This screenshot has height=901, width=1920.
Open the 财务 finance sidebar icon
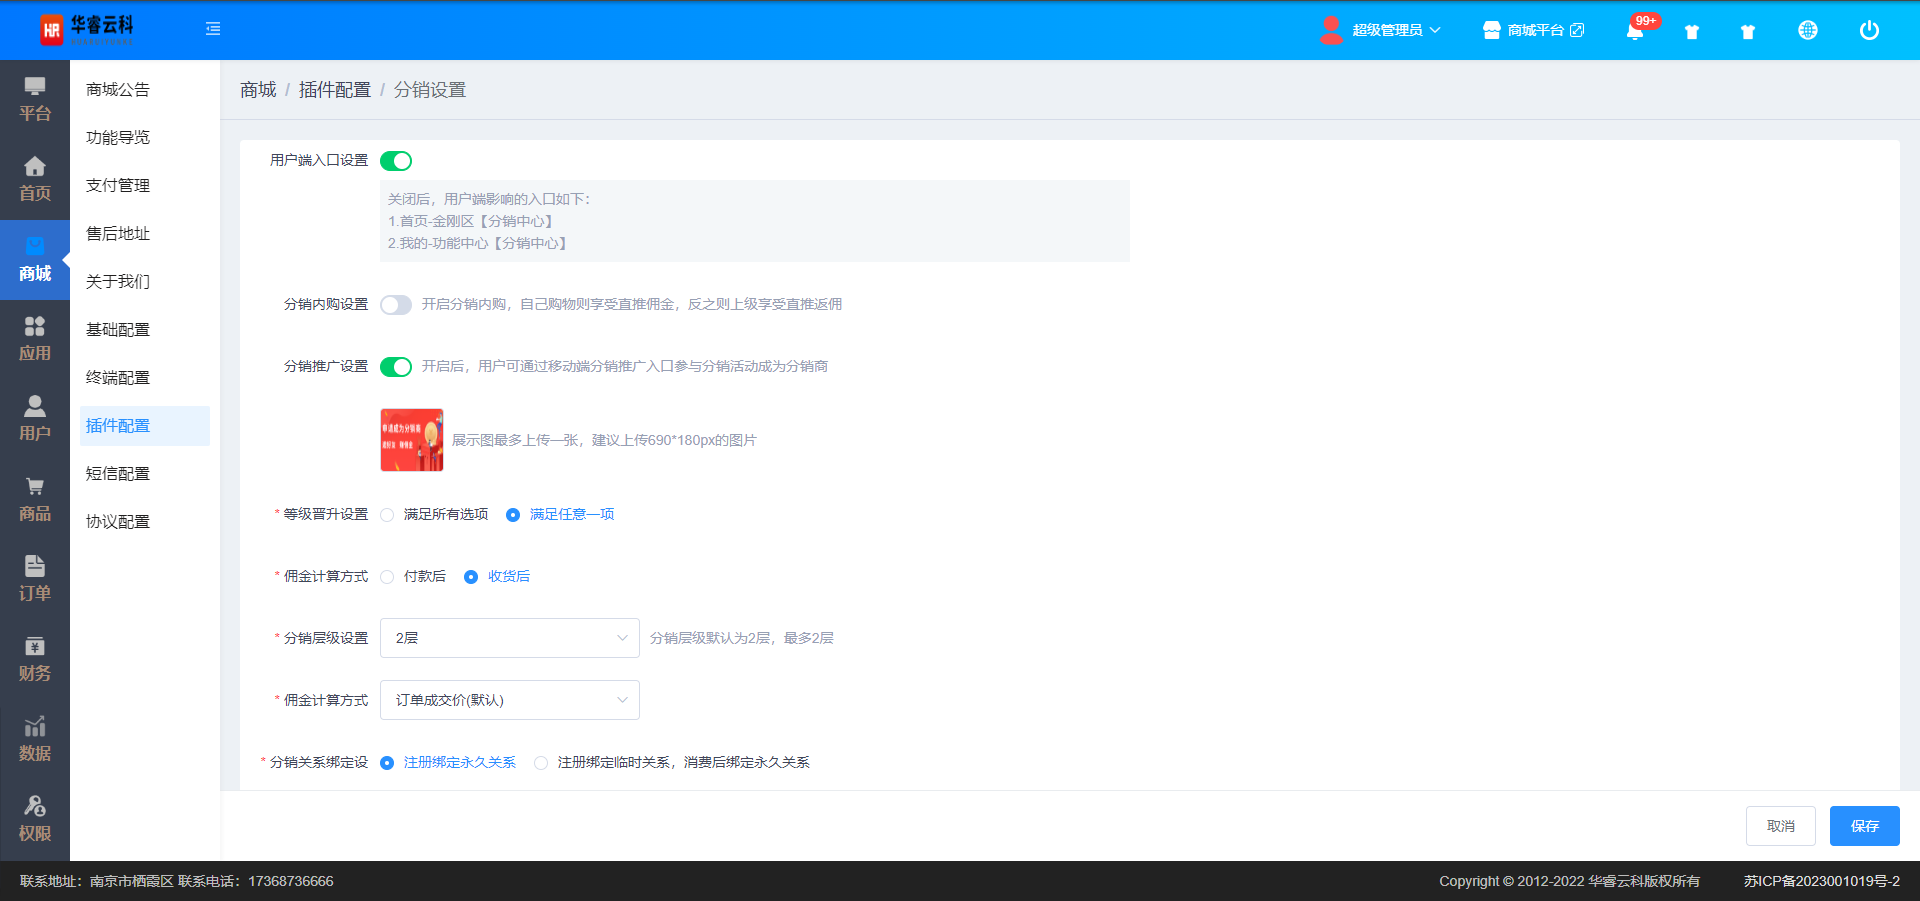[35, 659]
